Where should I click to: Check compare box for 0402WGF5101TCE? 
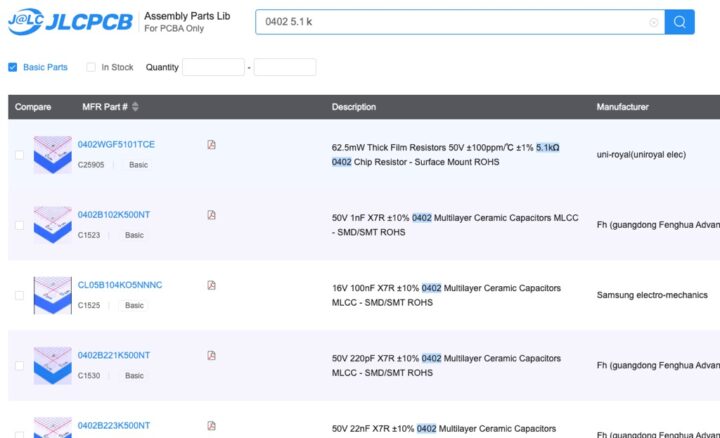click(19, 155)
